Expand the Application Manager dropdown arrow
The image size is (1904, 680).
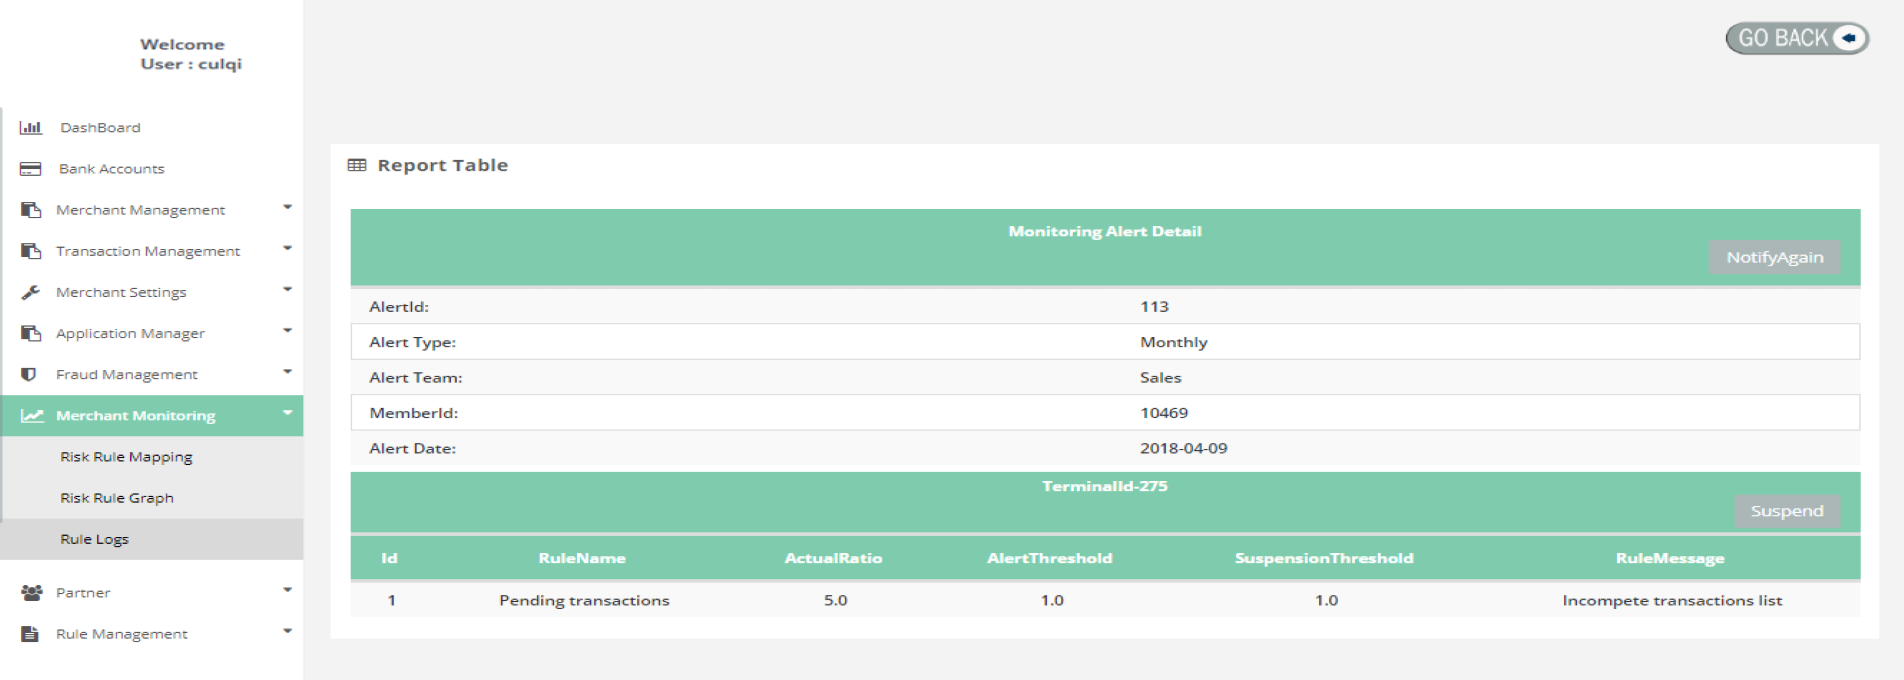click(x=287, y=331)
